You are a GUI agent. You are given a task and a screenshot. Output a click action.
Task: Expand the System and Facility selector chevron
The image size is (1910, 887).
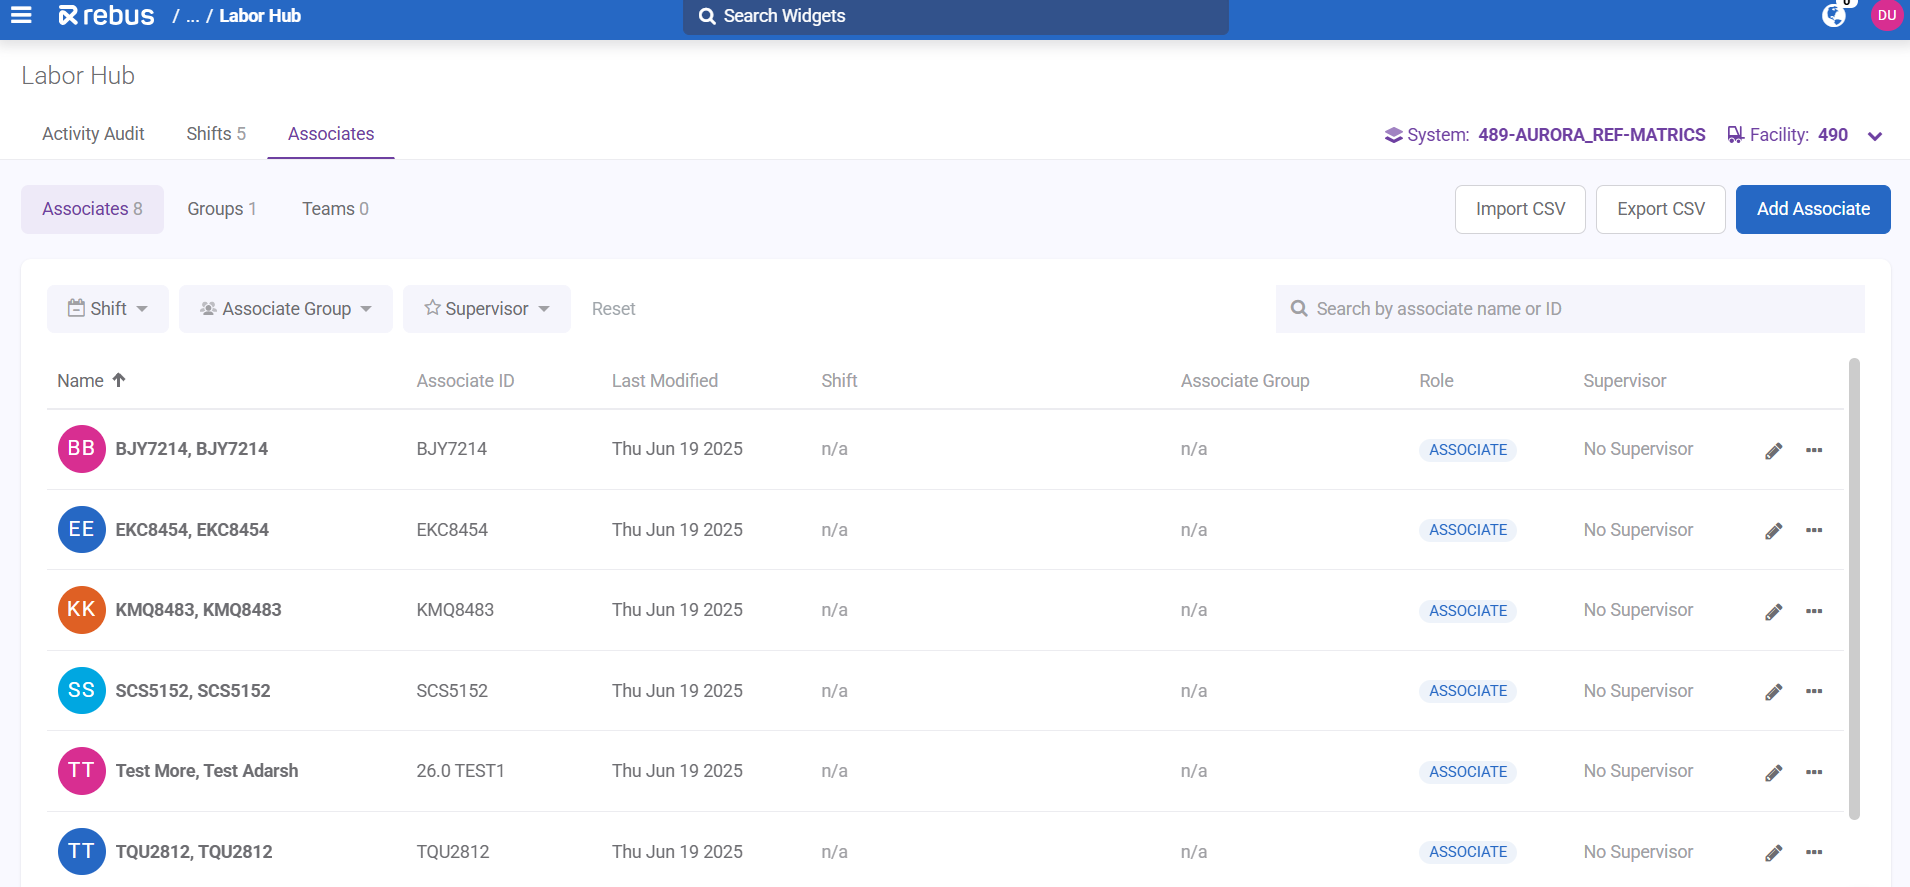[1875, 136]
